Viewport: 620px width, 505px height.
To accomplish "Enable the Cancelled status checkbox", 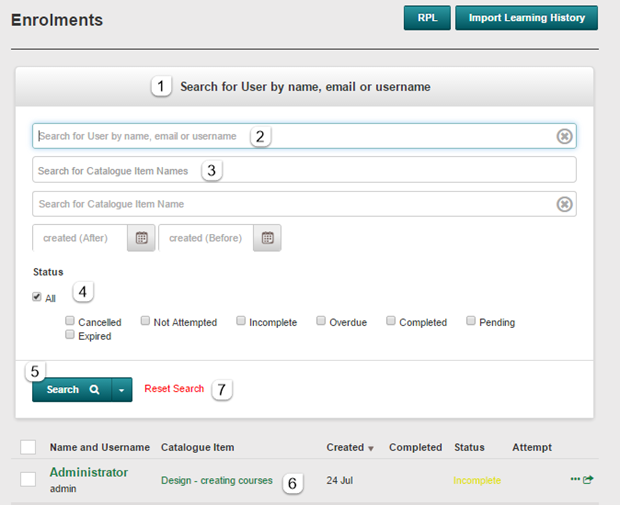I will [70, 321].
